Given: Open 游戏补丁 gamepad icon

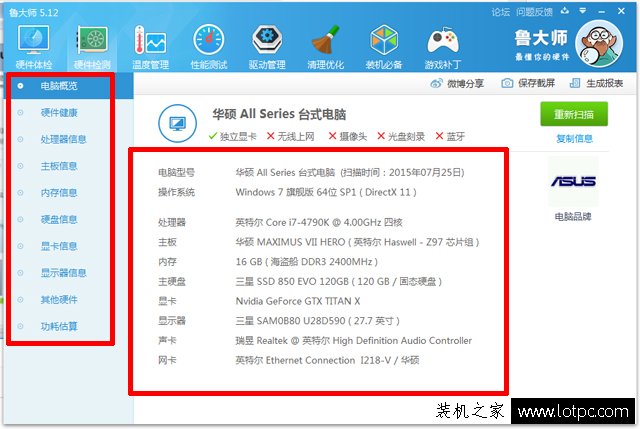Looking at the screenshot, I should tap(443, 47).
